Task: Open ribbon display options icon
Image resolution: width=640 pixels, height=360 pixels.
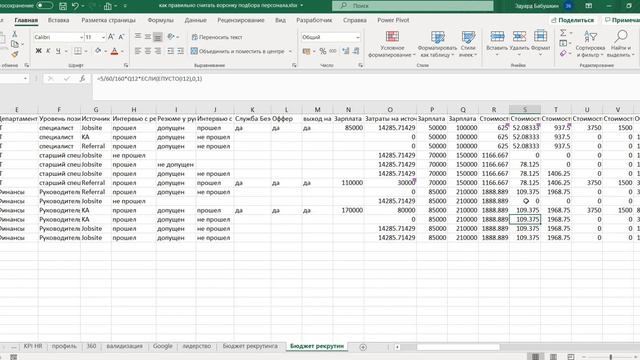Action: [589, 6]
